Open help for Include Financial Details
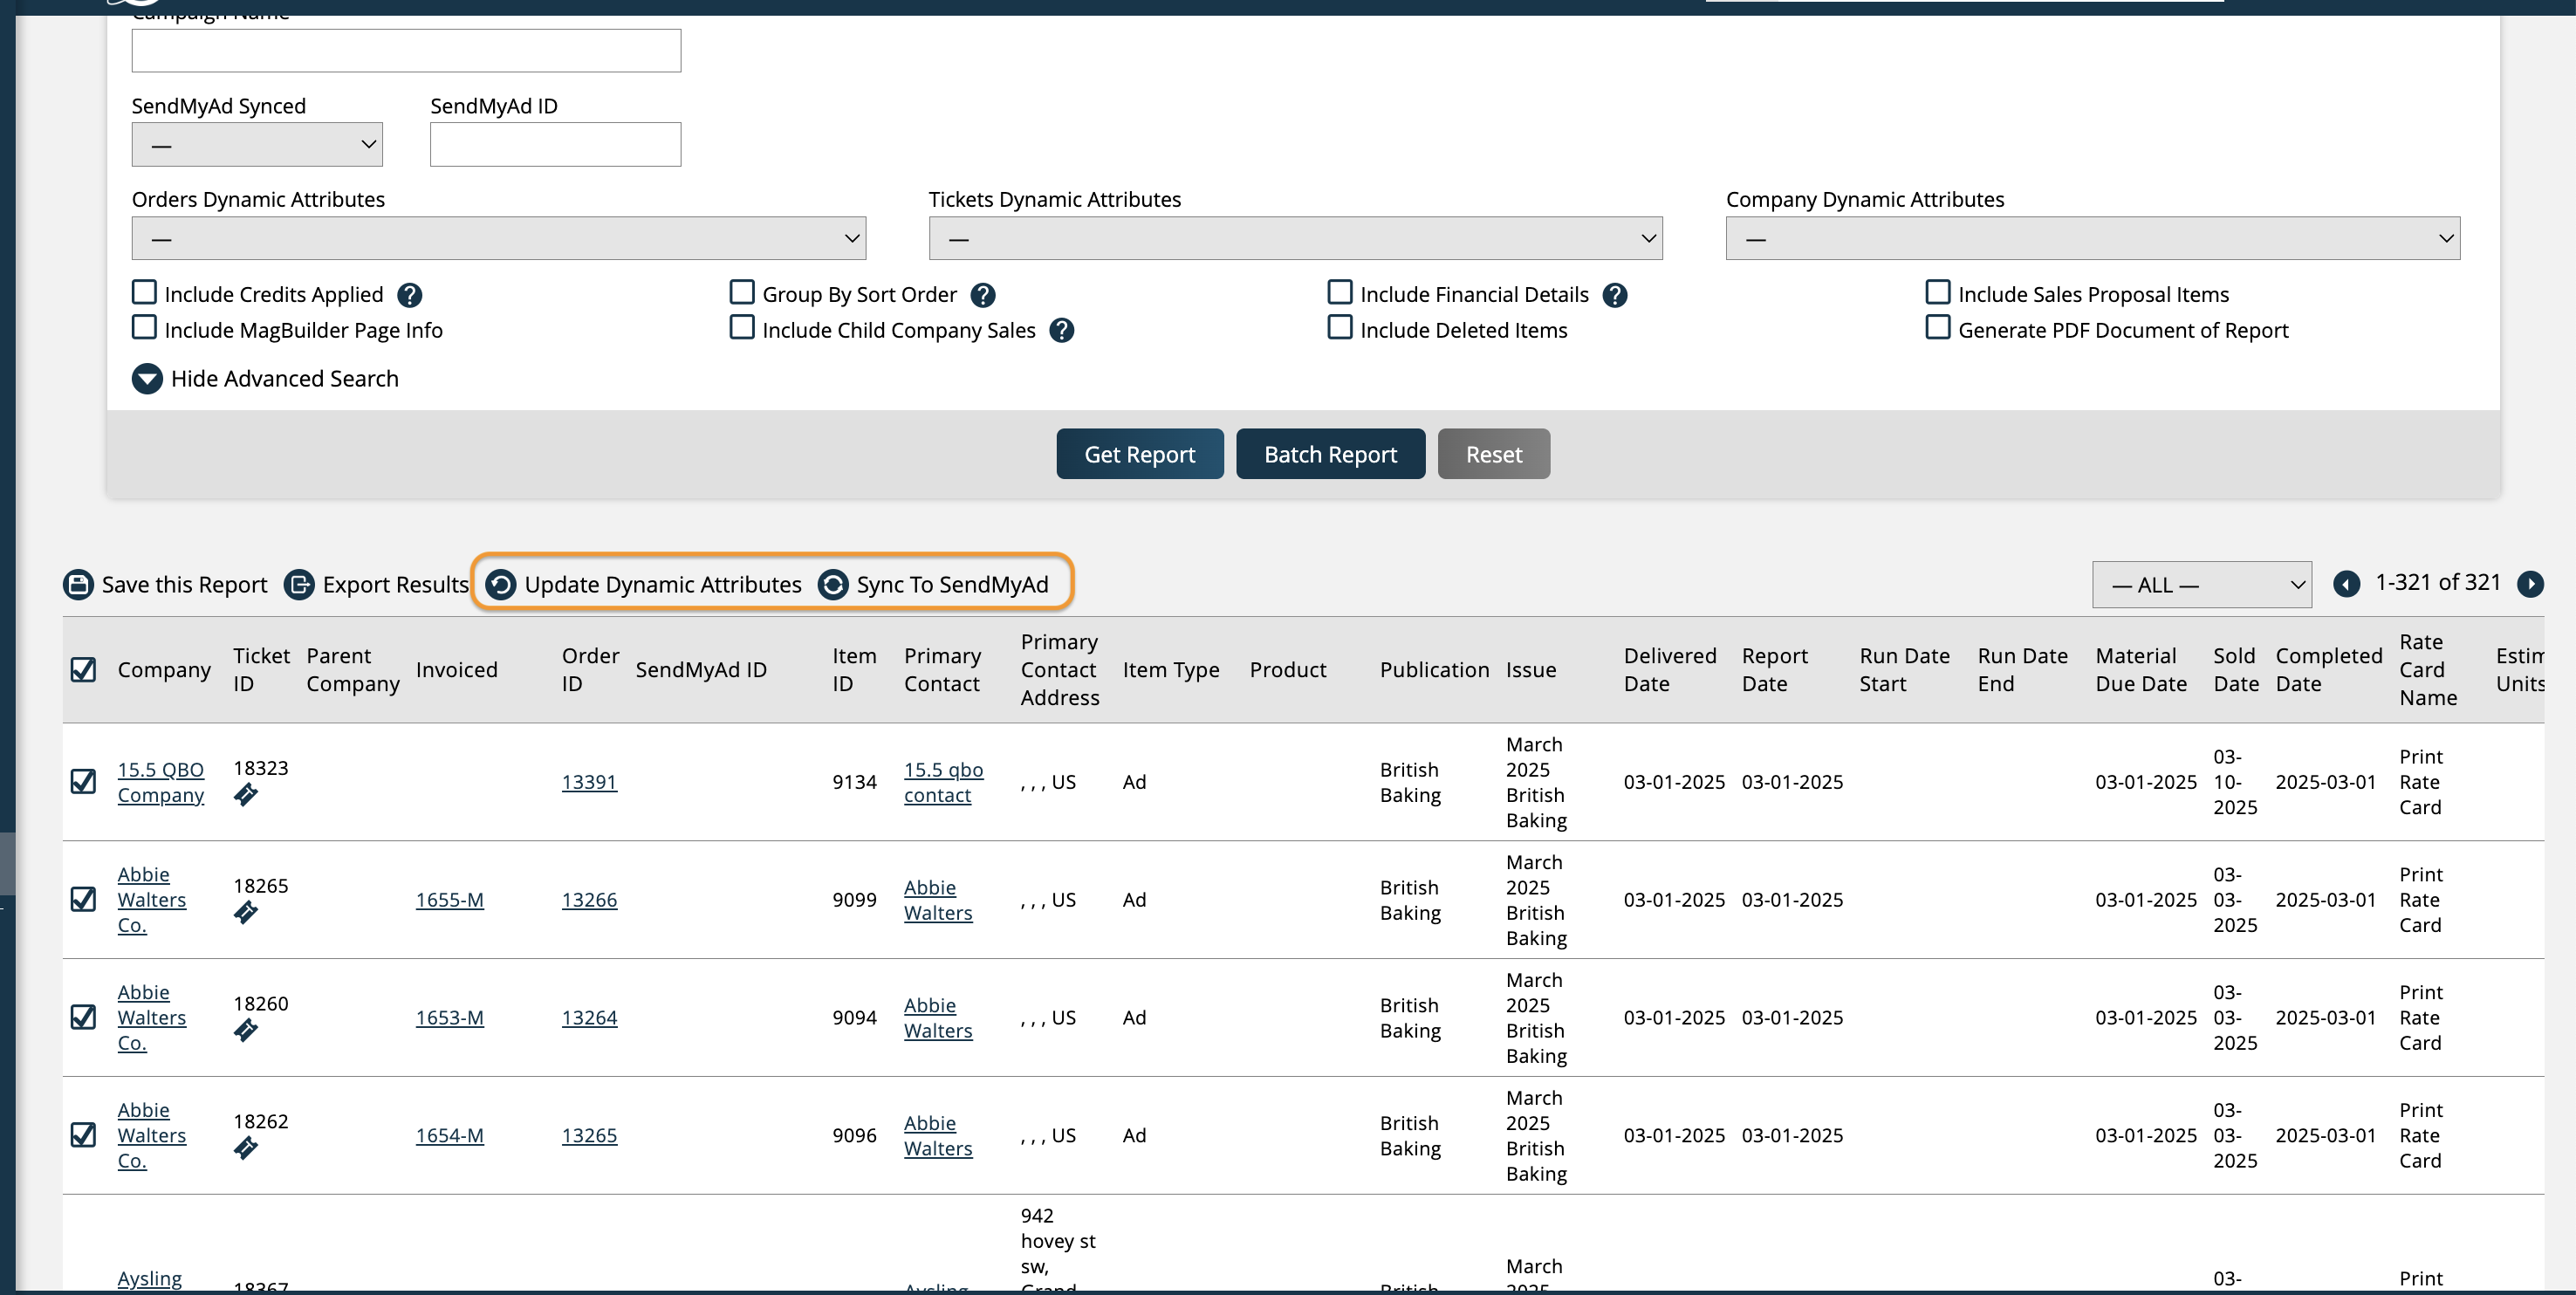Screen dimensions: 2576x1295 tap(1615, 295)
